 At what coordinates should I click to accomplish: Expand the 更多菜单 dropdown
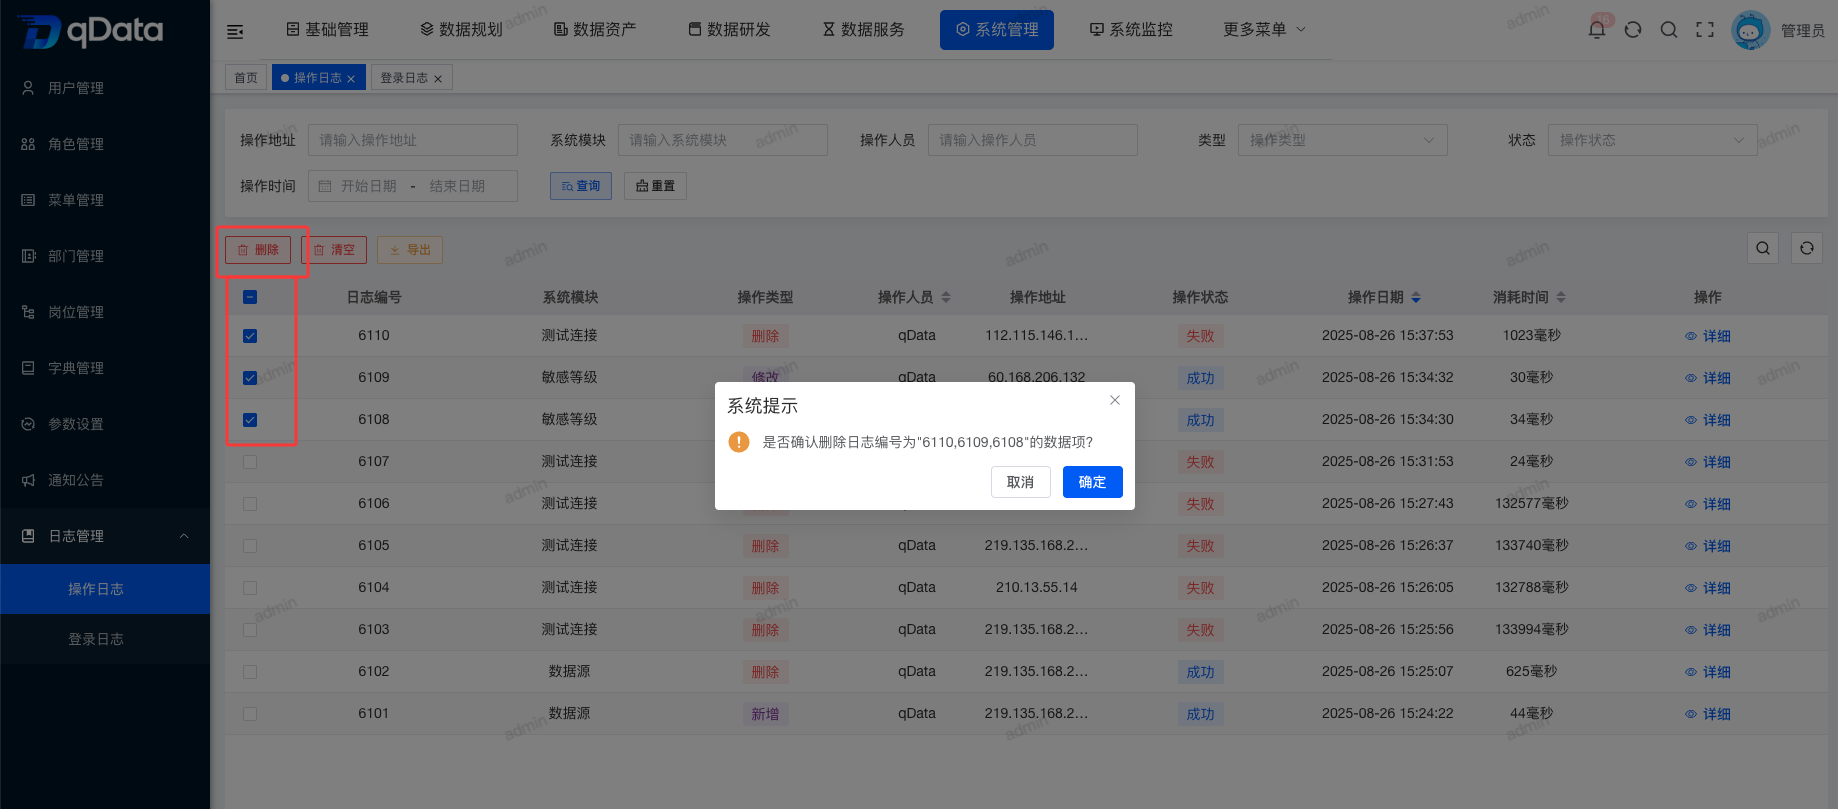[x=1264, y=30]
